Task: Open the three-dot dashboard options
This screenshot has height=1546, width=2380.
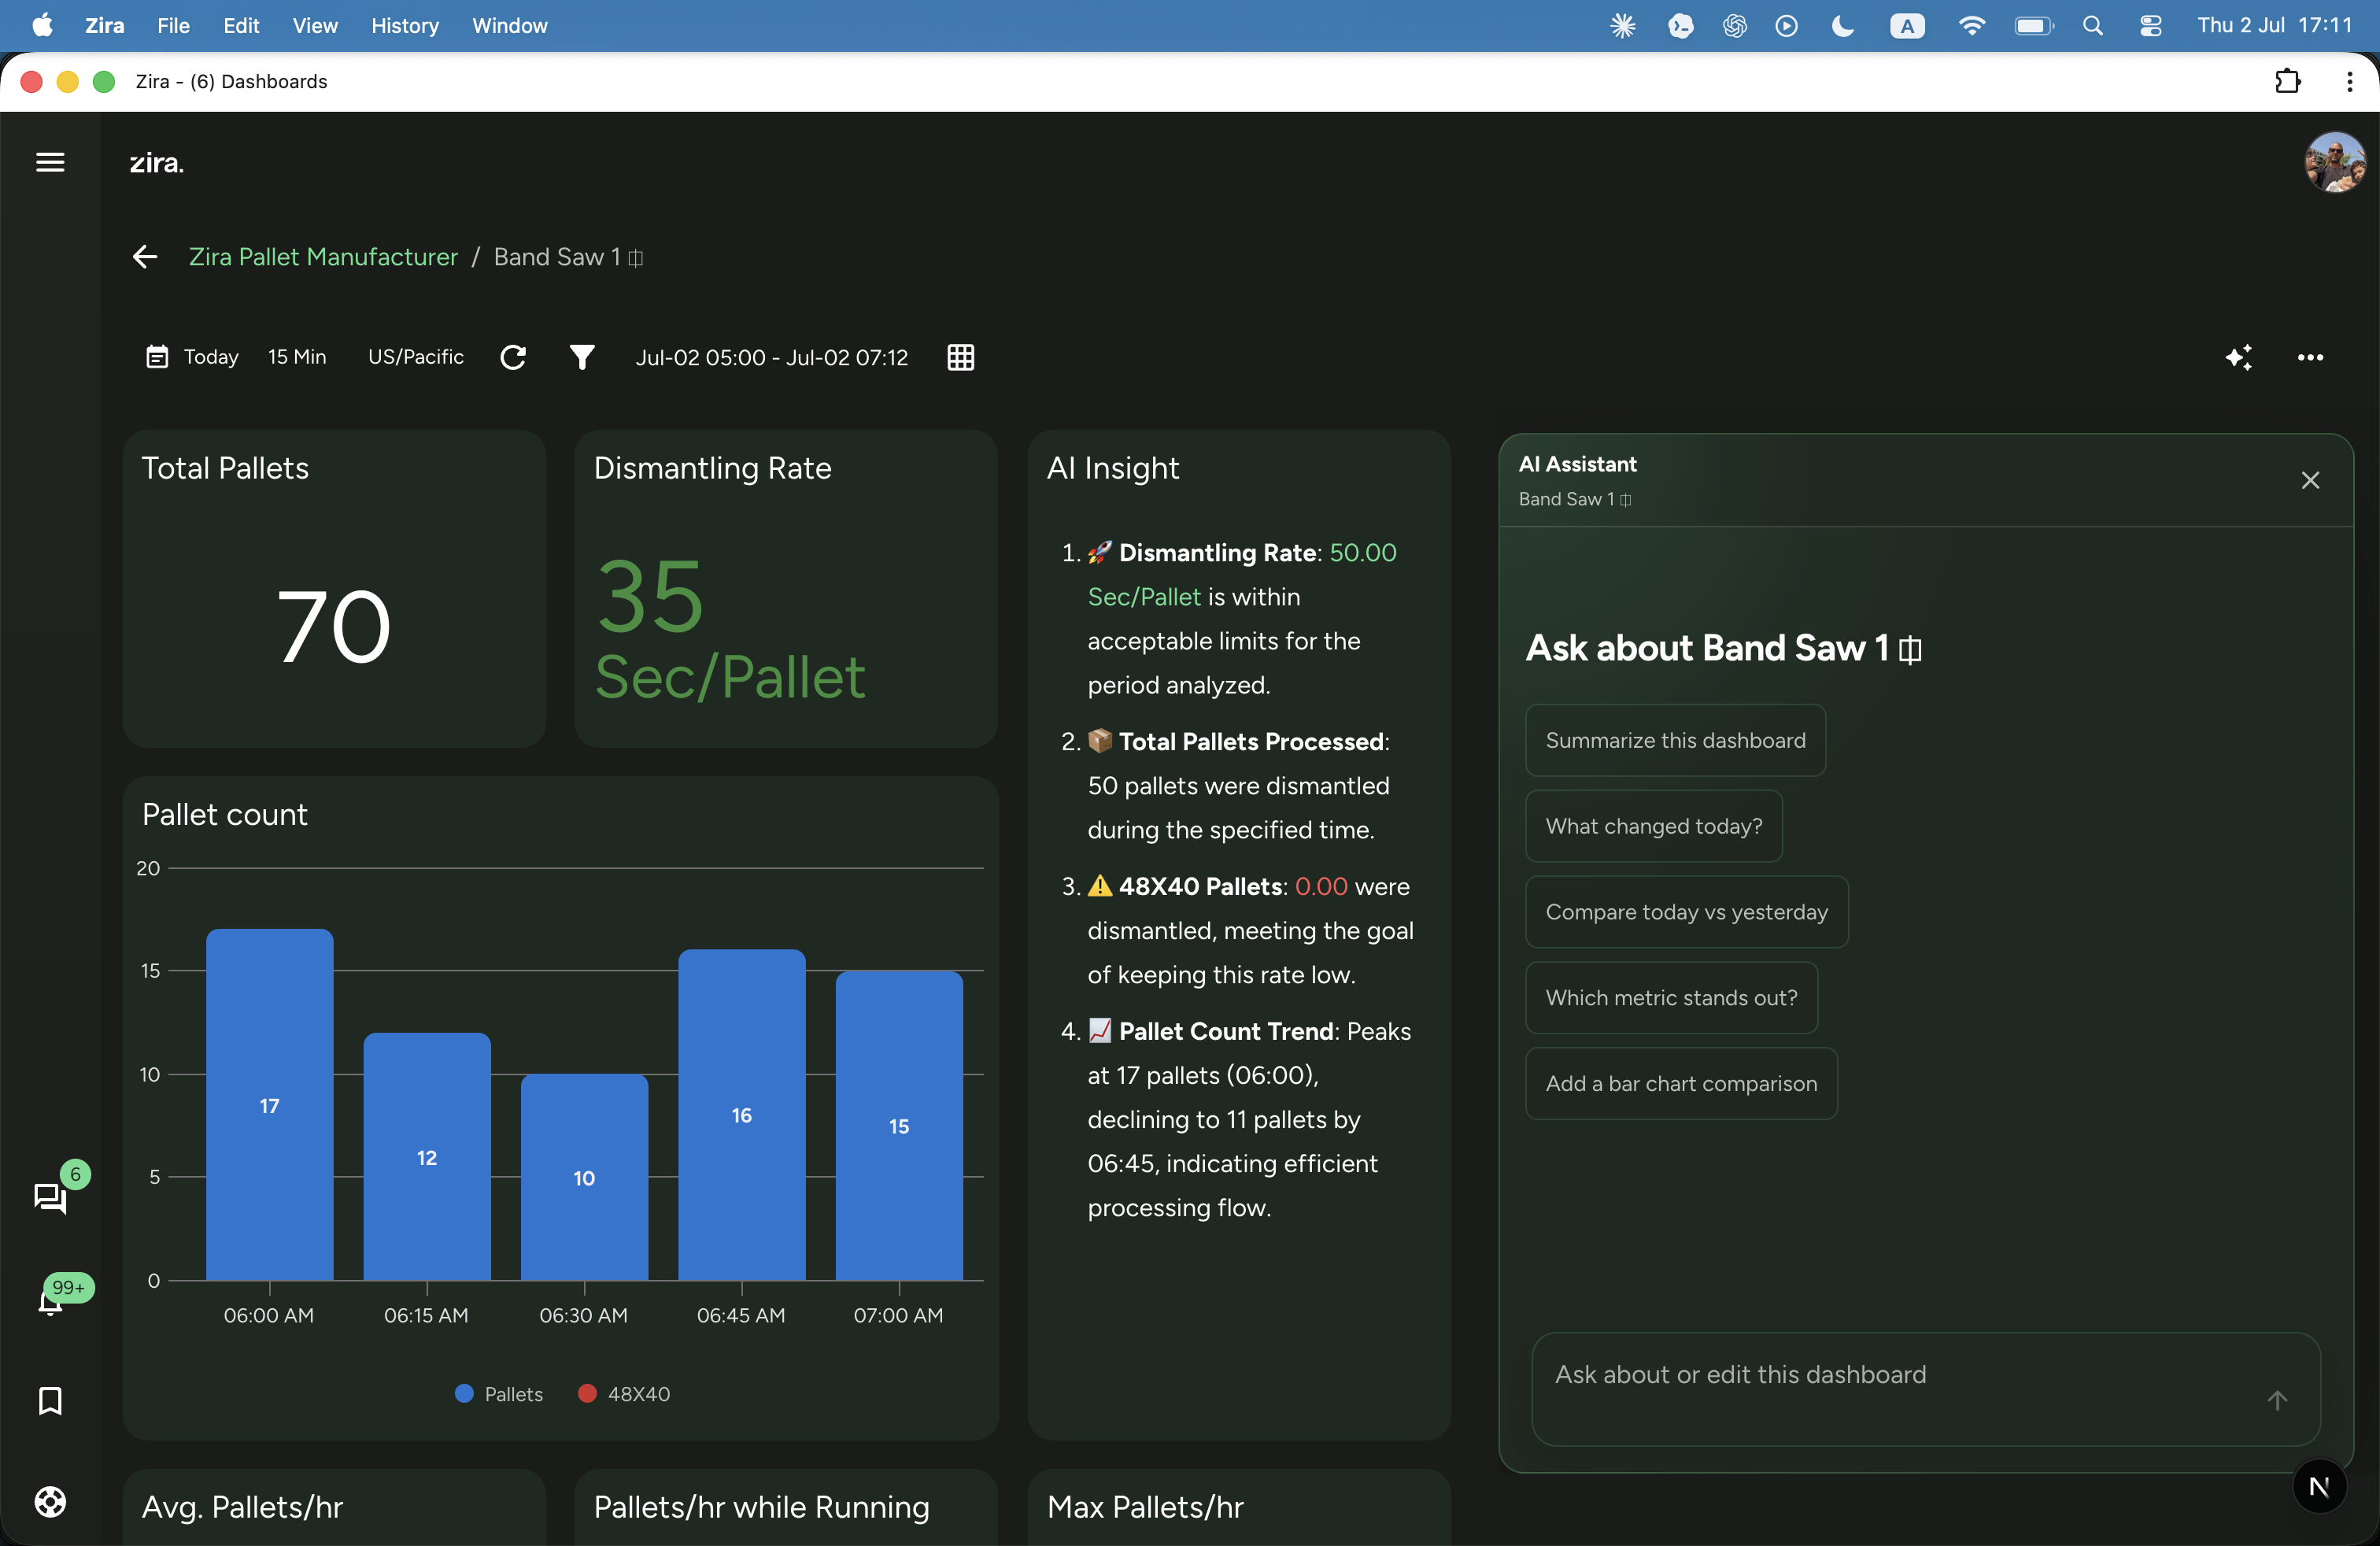Action: tap(2310, 357)
